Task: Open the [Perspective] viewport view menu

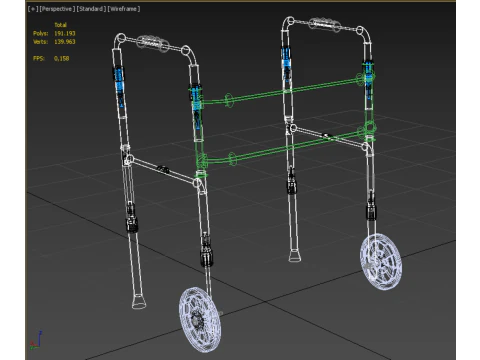Action: point(57,9)
